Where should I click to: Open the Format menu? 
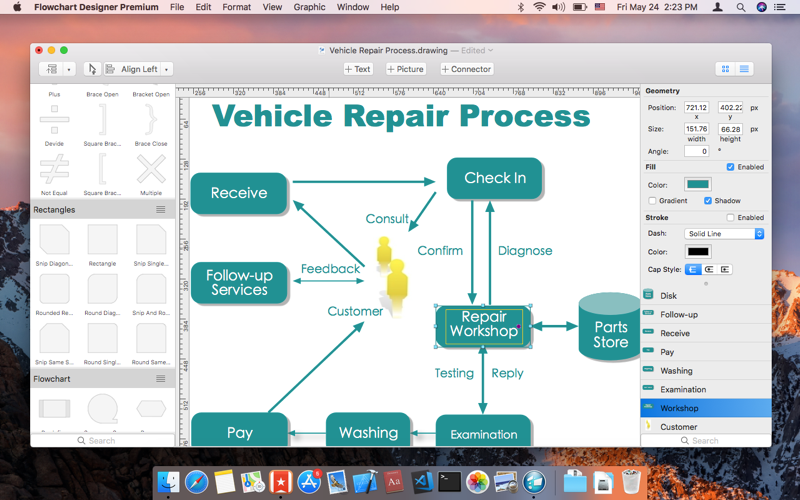tap(236, 7)
